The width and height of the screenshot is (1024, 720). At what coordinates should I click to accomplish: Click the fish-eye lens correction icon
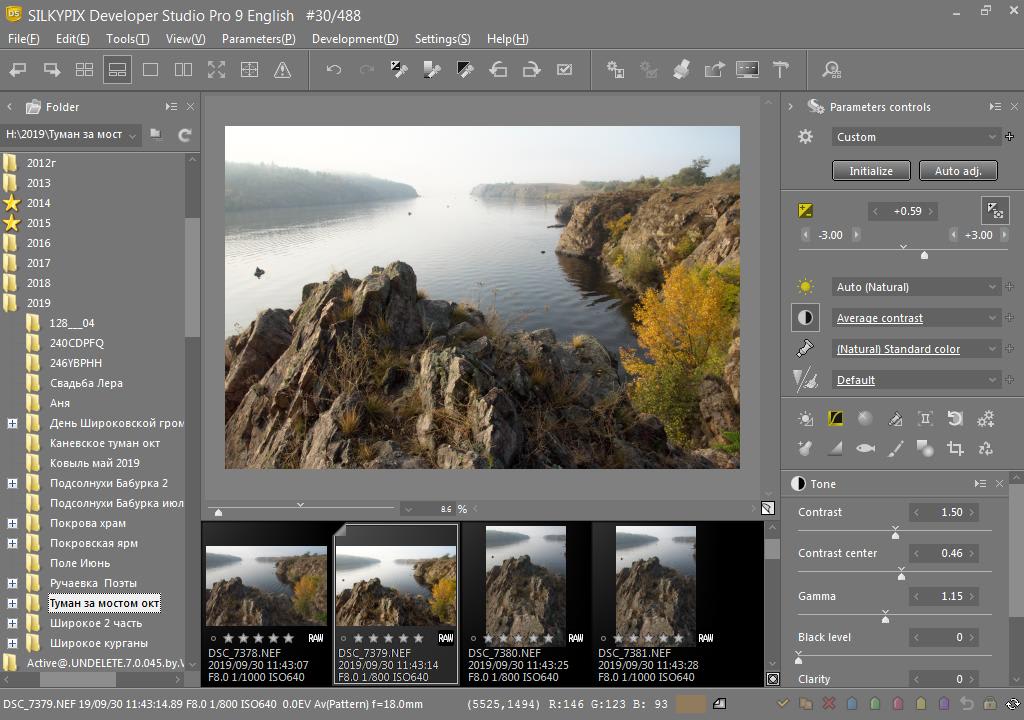(x=865, y=449)
